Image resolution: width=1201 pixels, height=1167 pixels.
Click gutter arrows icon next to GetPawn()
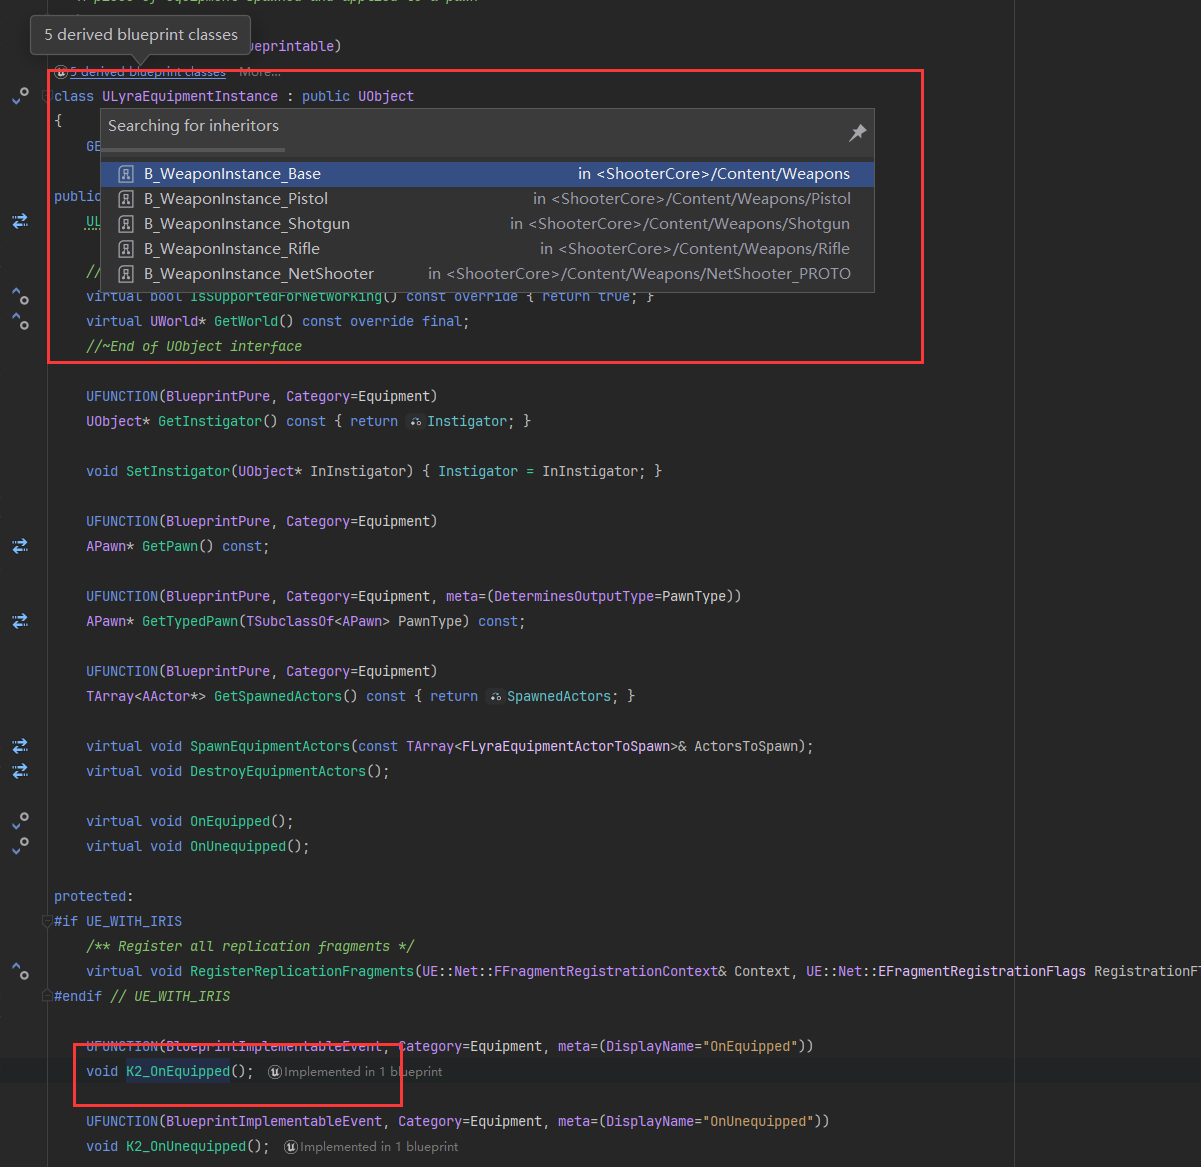click(x=20, y=546)
